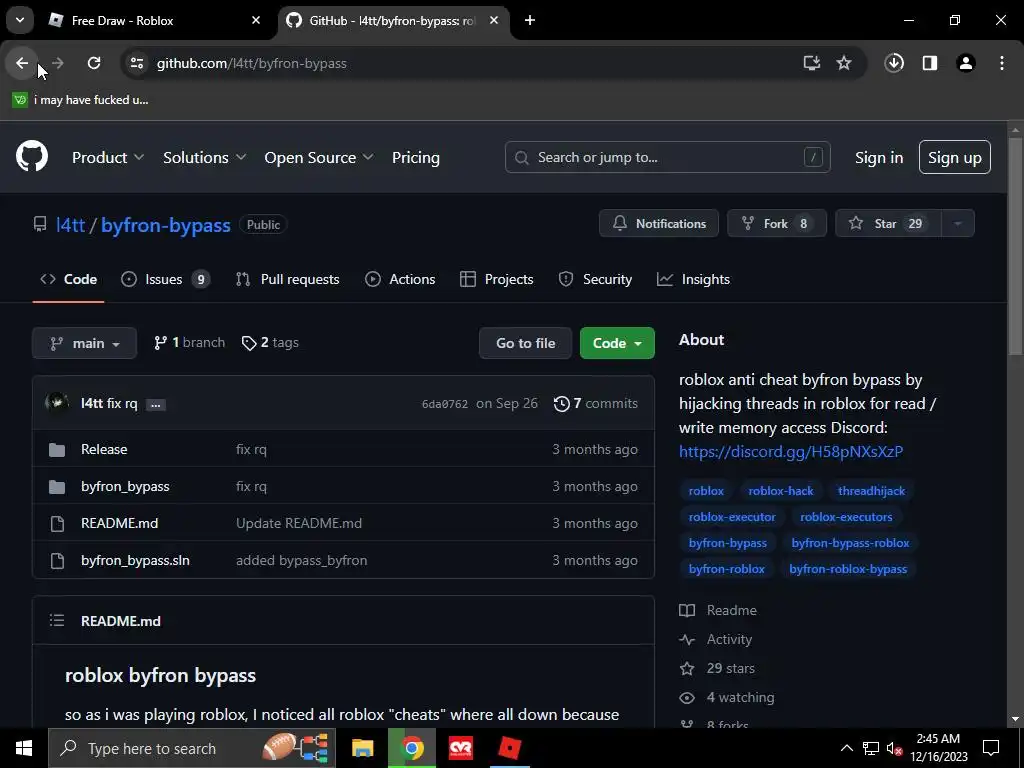Open the main branch selector
The width and height of the screenshot is (1024, 768).
coord(84,343)
